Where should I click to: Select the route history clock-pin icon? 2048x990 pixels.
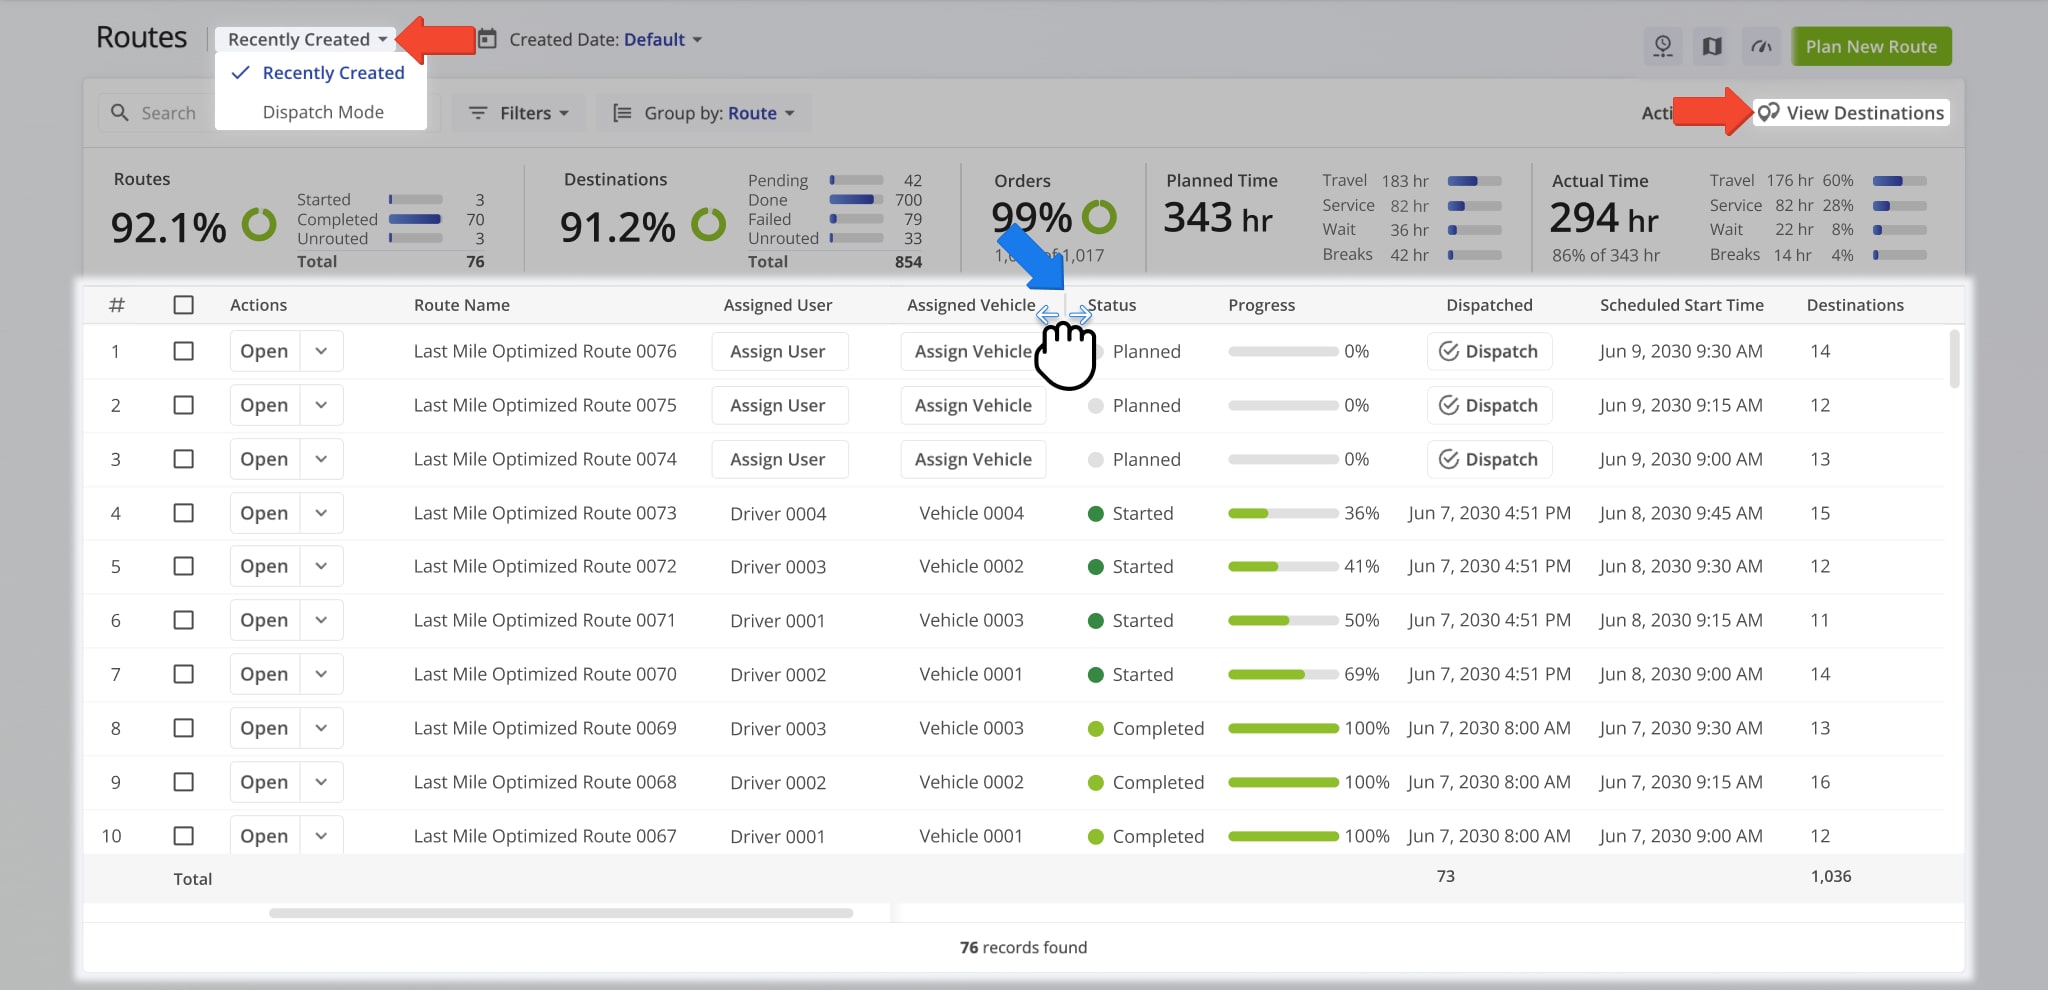[x=1663, y=46]
